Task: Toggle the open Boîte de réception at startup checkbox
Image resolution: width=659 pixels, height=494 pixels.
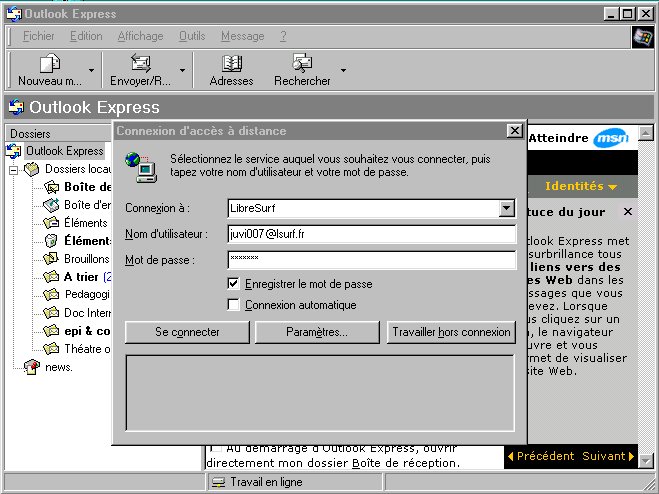Action: [x=215, y=448]
